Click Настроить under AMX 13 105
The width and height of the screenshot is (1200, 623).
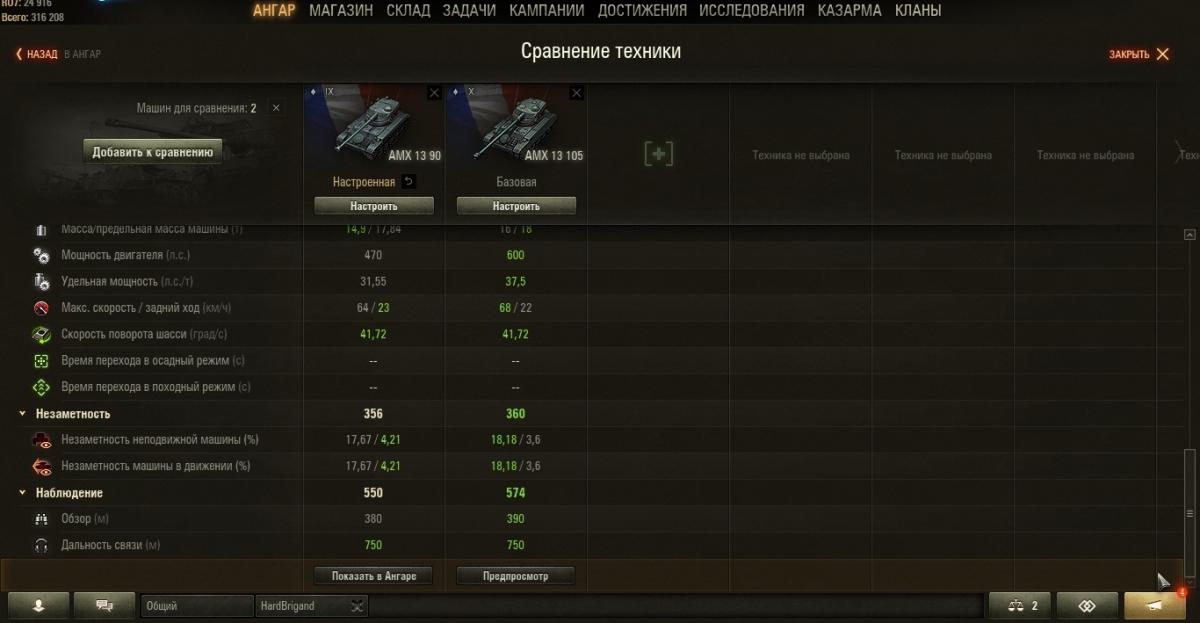click(x=516, y=206)
